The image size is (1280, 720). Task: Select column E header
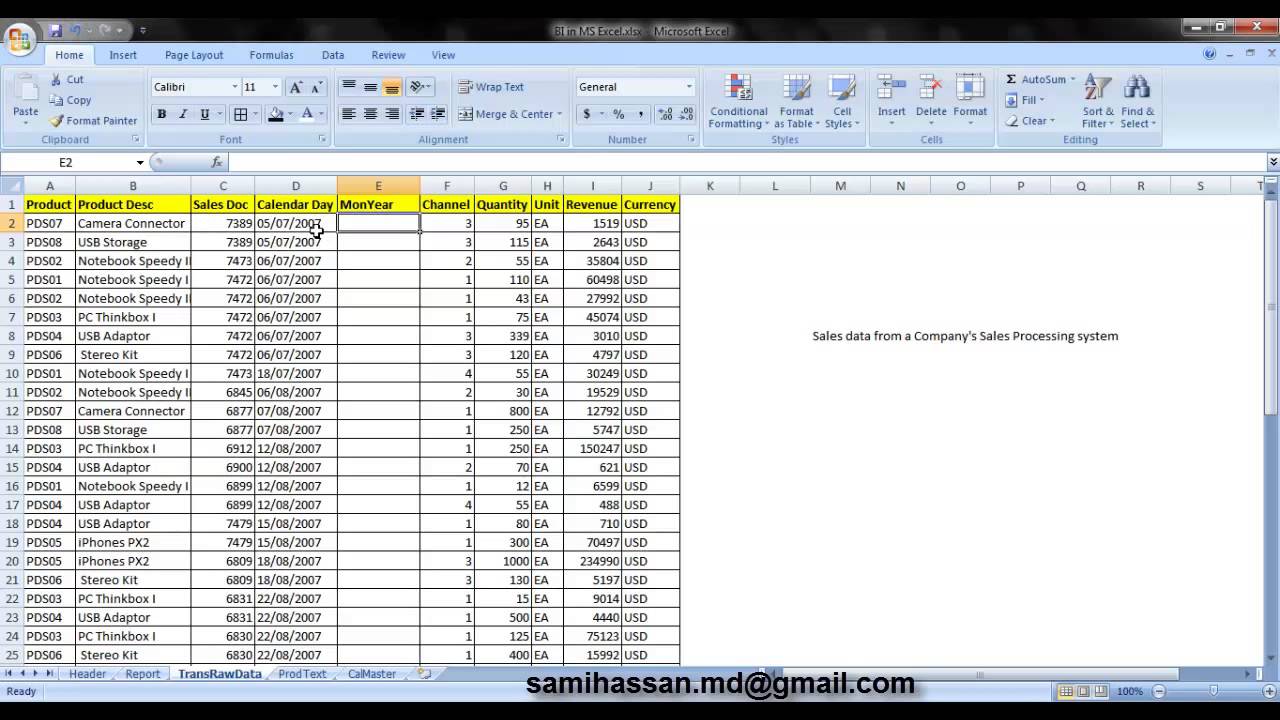378,186
